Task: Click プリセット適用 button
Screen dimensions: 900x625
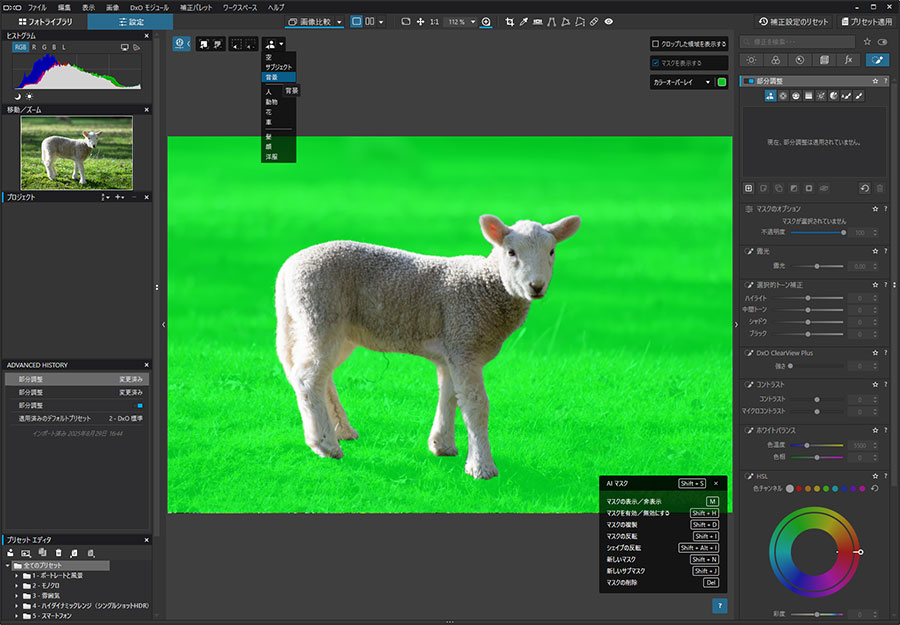Action: [x=867, y=22]
